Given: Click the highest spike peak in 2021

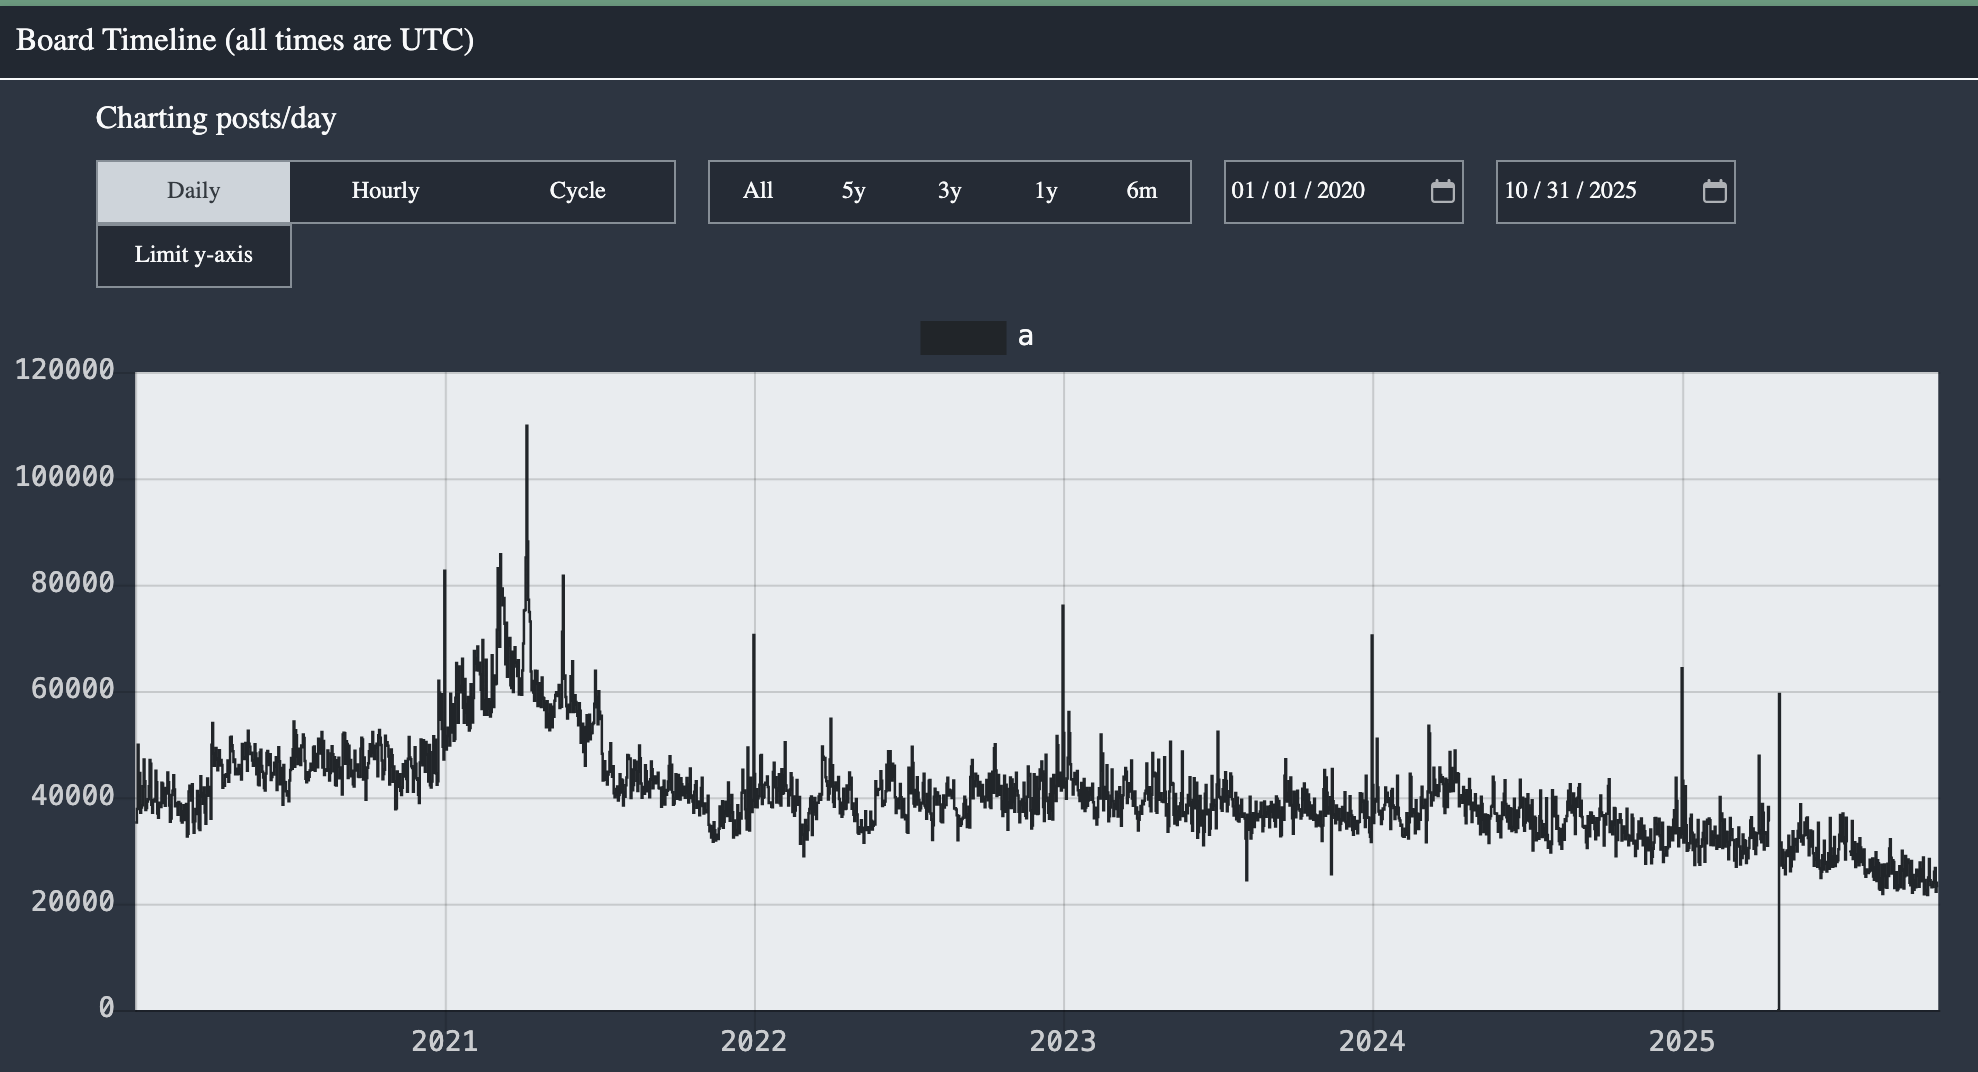Looking at the screenshot, I should point(527,427).
